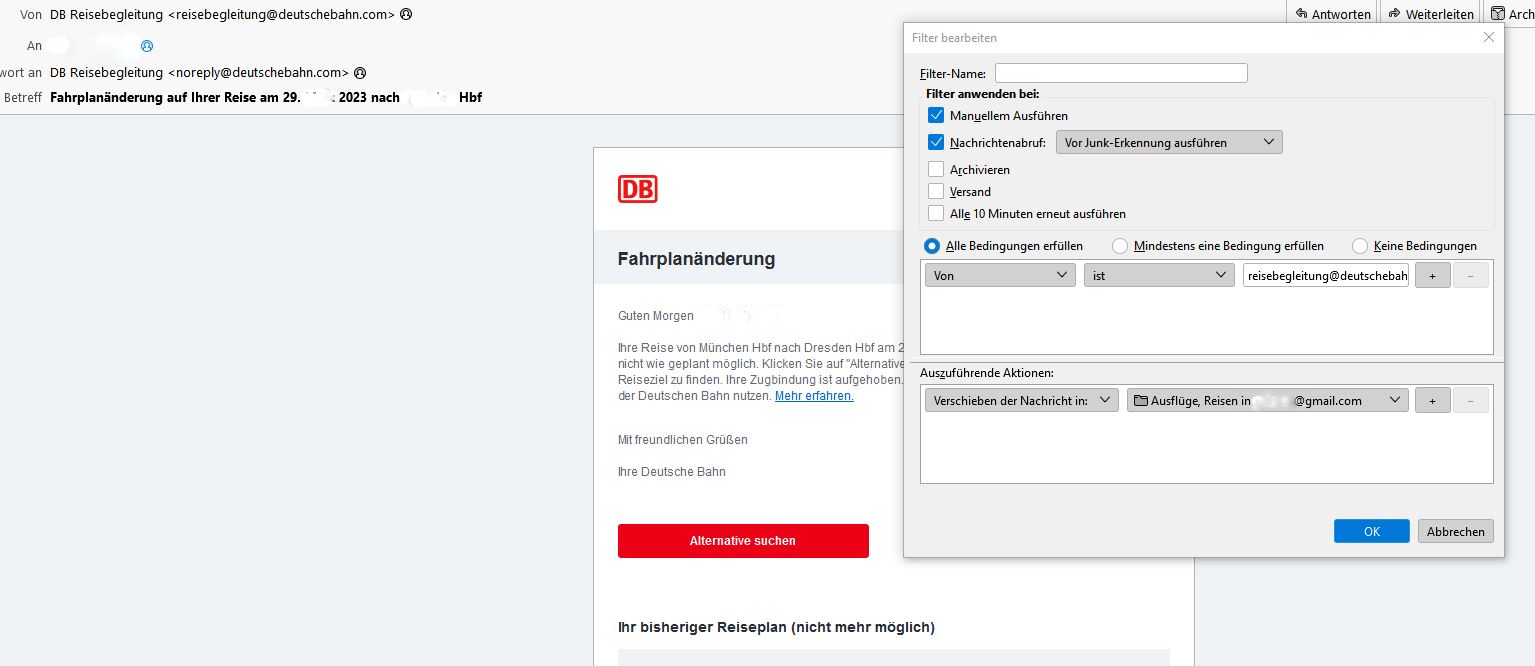Select Alle Bedingungen erfüllen radio button
Viewport: 1535px width, 666px height.
(932, 246)
